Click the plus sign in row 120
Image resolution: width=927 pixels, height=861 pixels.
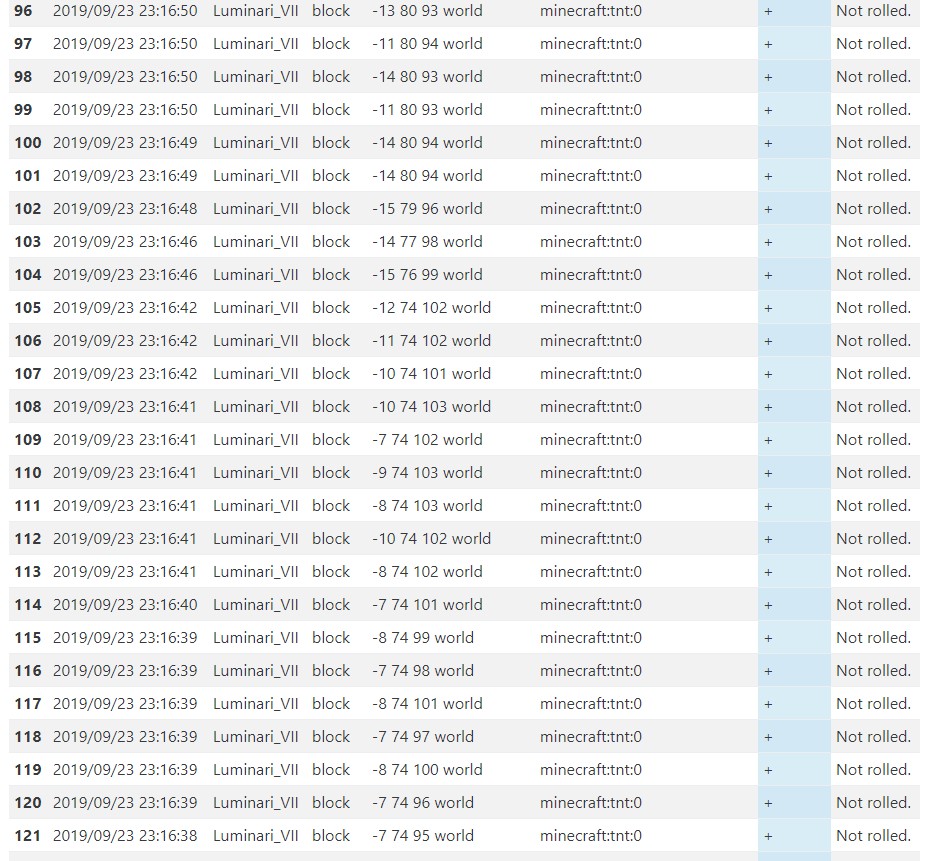point(768,803)
